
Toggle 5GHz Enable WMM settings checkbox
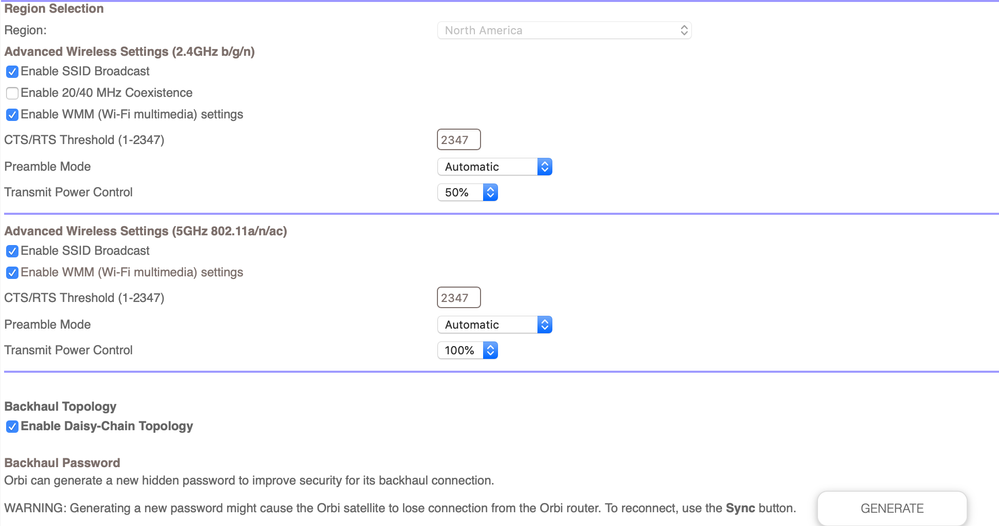(12, 273)
